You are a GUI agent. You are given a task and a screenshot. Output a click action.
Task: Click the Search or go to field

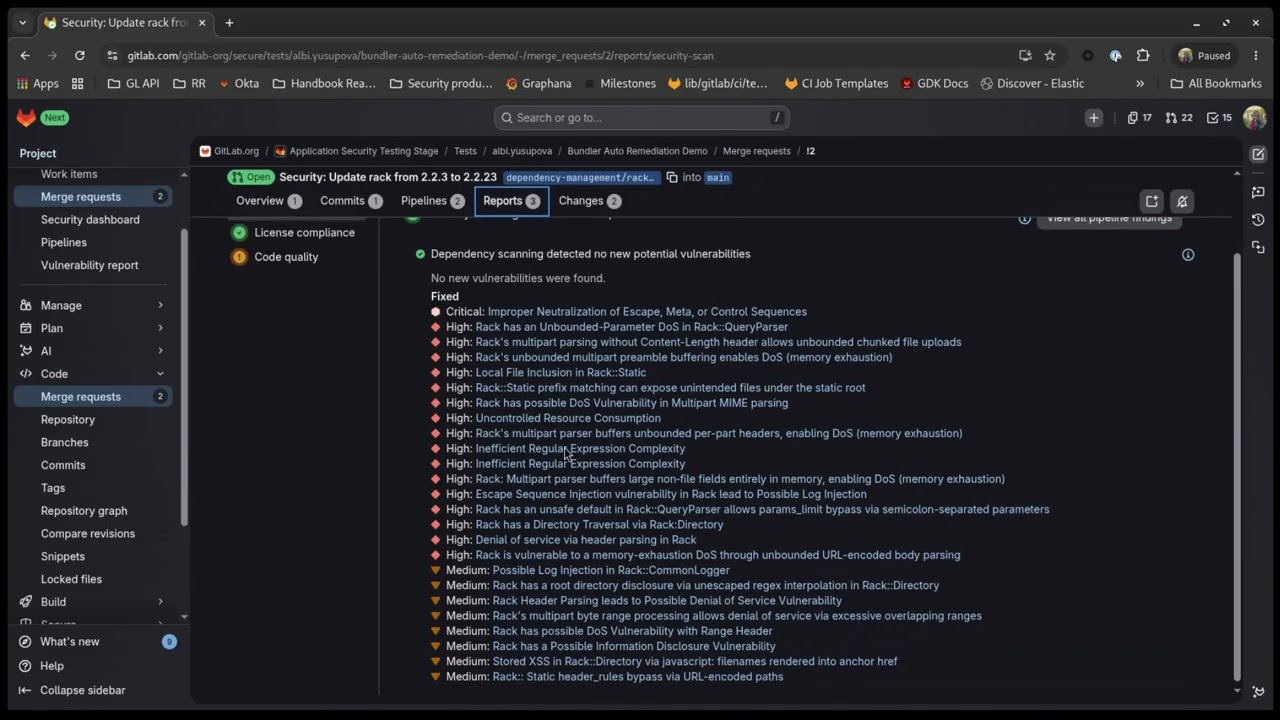(x=642, y=118)
